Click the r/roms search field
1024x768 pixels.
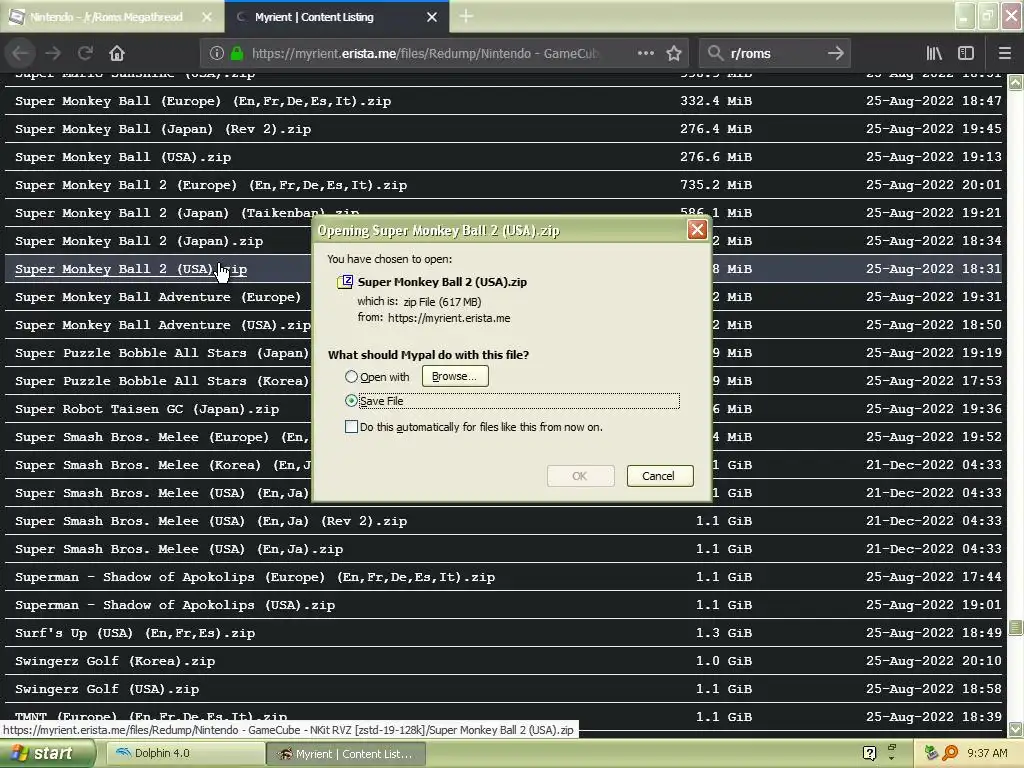(x=774, y=53)
